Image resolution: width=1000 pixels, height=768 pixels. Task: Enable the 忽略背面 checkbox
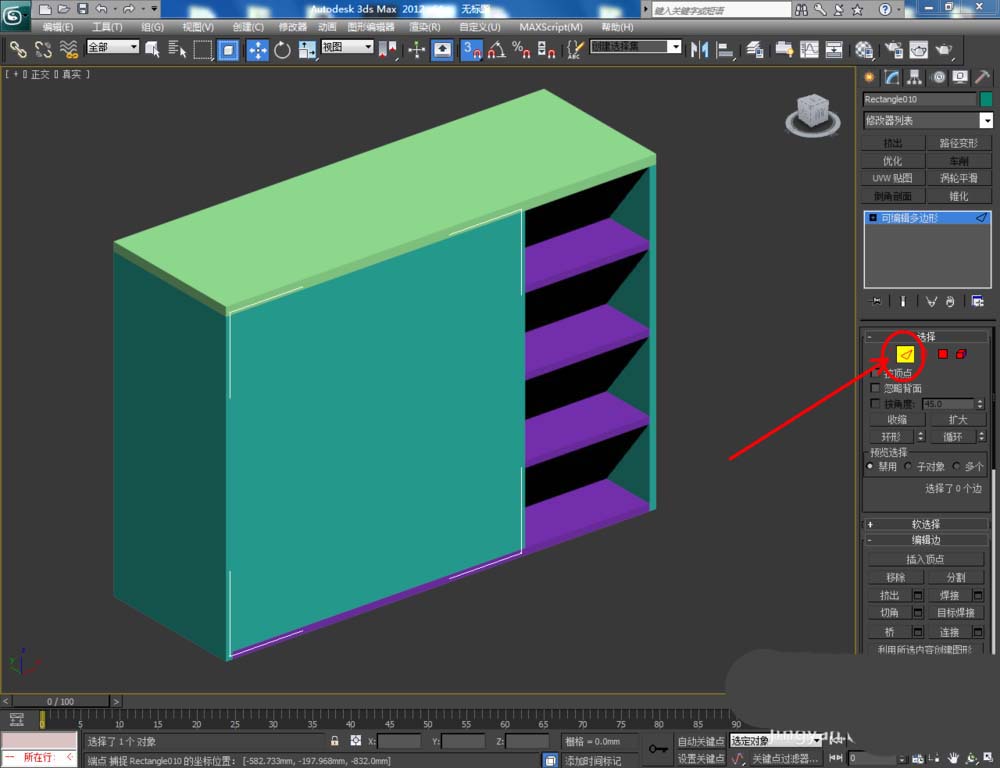point(877,388)
